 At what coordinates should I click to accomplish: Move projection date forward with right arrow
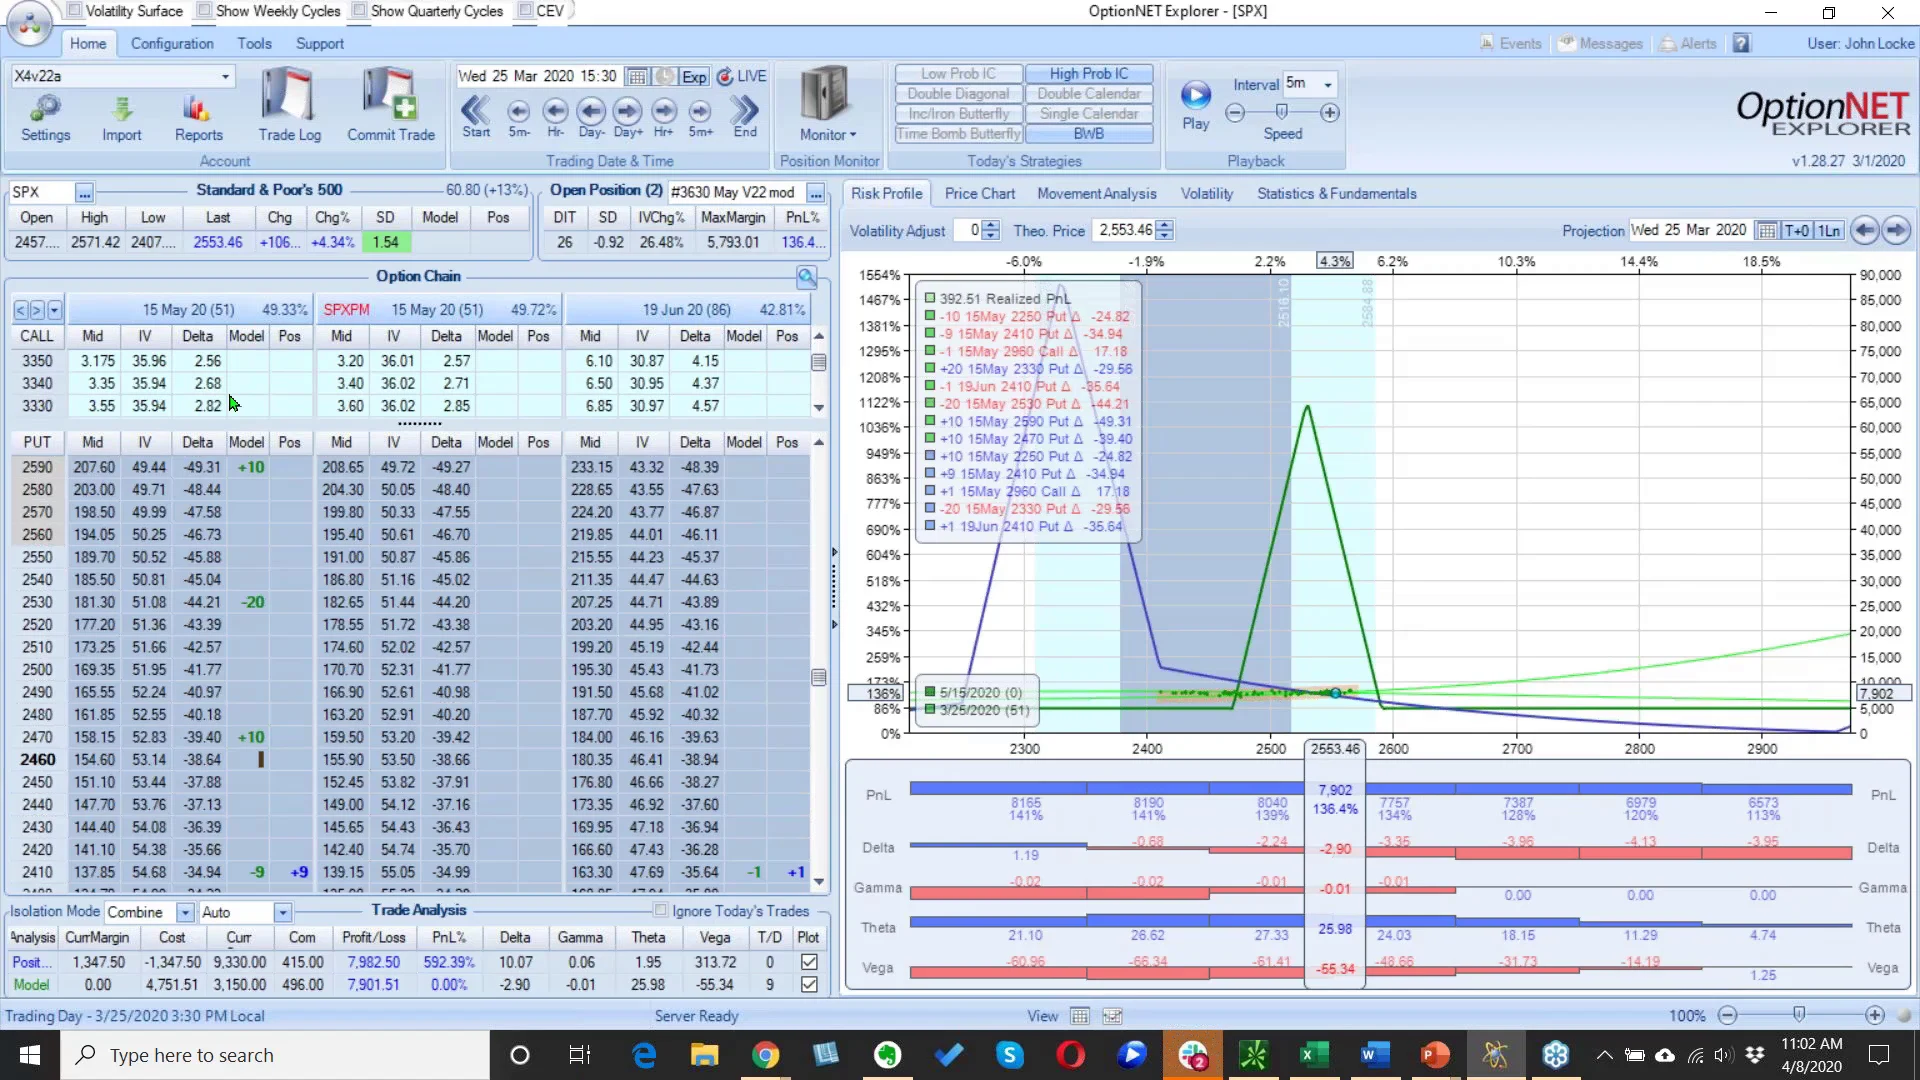pyautogui.click(x=1896, y=230)
